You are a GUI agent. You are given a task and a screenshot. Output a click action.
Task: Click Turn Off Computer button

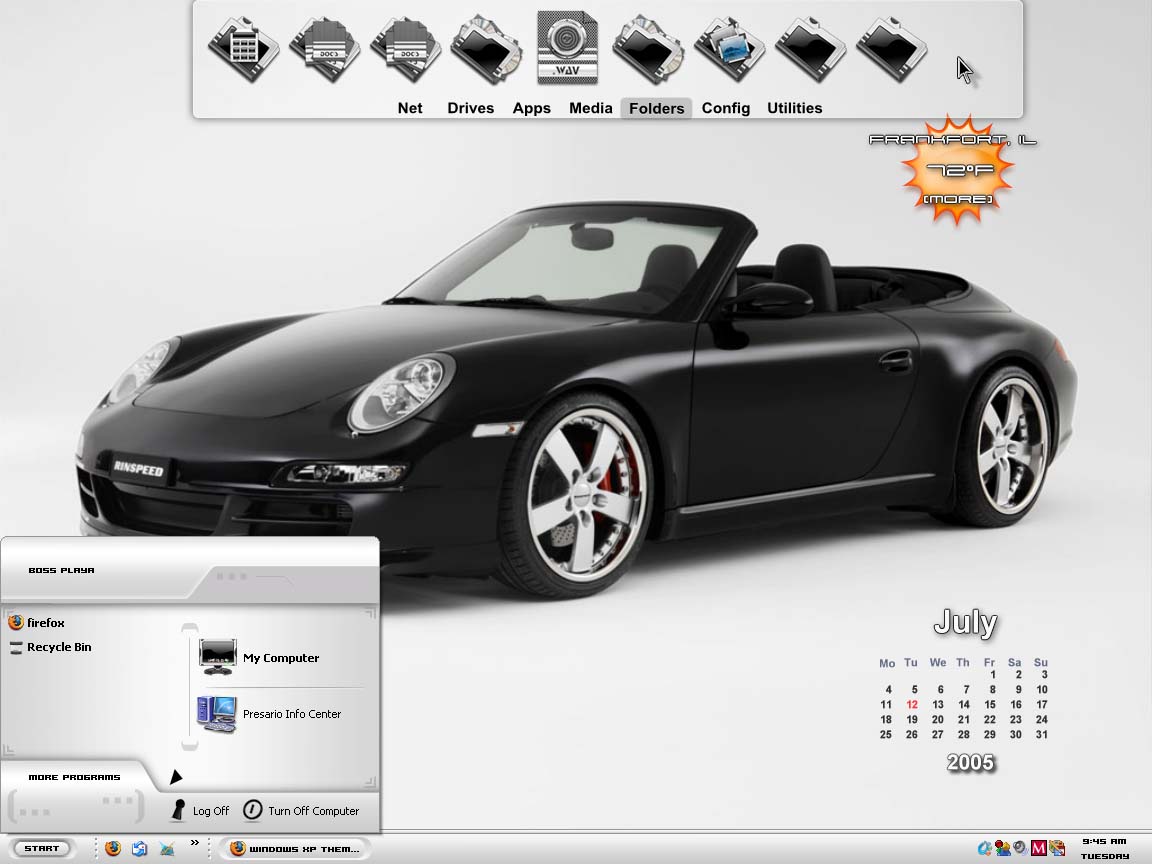coord(301,810)
